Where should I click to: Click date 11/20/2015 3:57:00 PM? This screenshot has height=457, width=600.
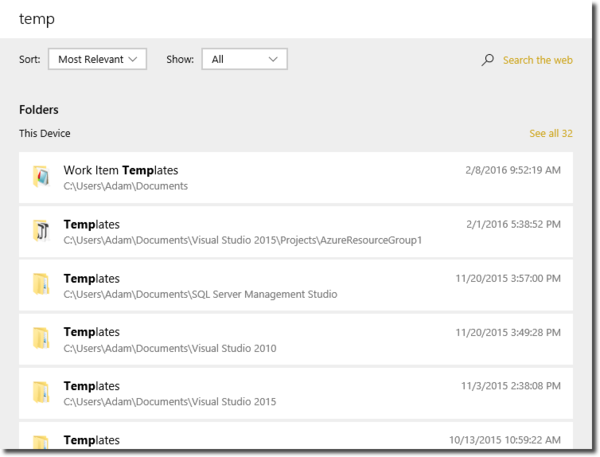(x=508, y=278)
